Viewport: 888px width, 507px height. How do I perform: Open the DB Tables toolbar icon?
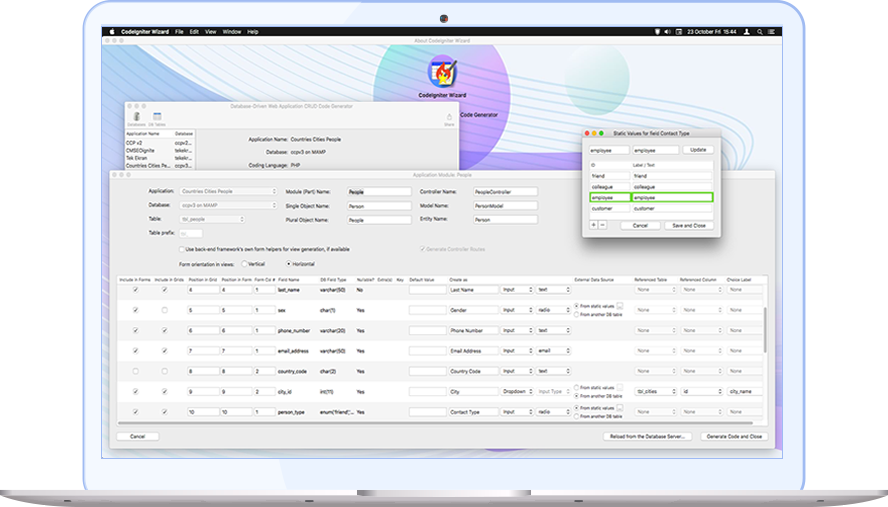click(x=157, y=117)
